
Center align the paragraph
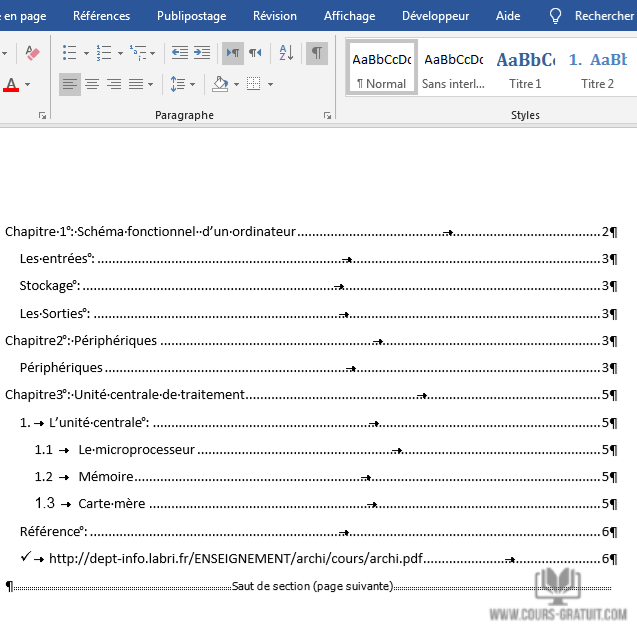point(92,84)
